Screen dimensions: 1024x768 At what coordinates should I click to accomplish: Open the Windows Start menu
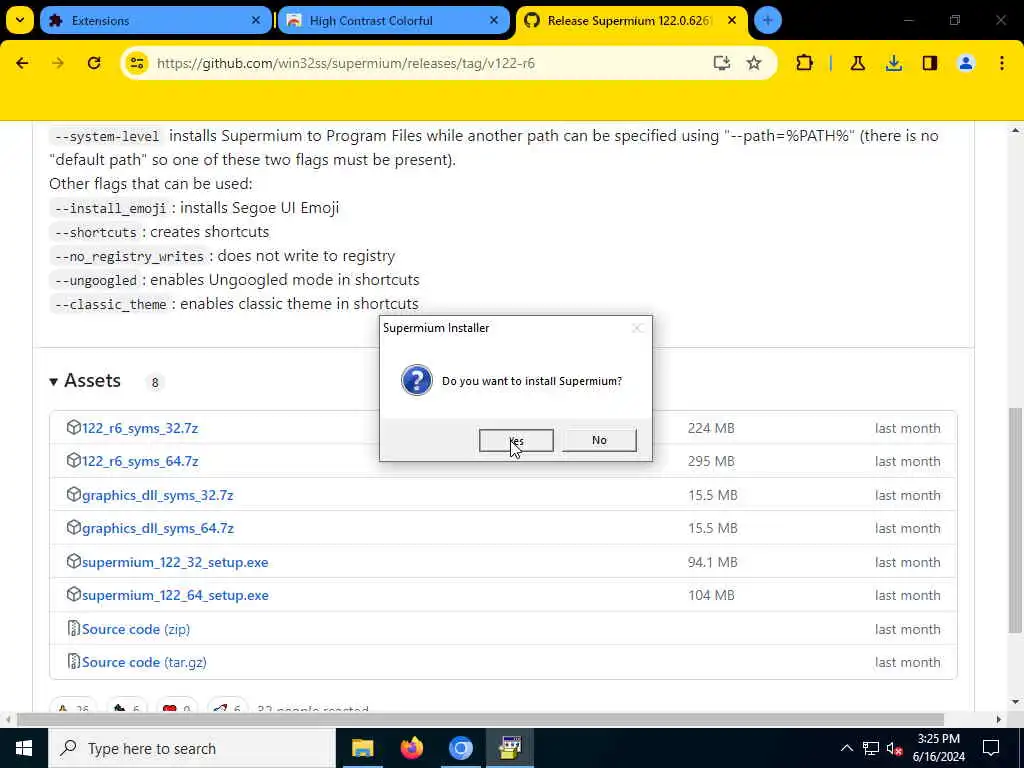(24, 748)
